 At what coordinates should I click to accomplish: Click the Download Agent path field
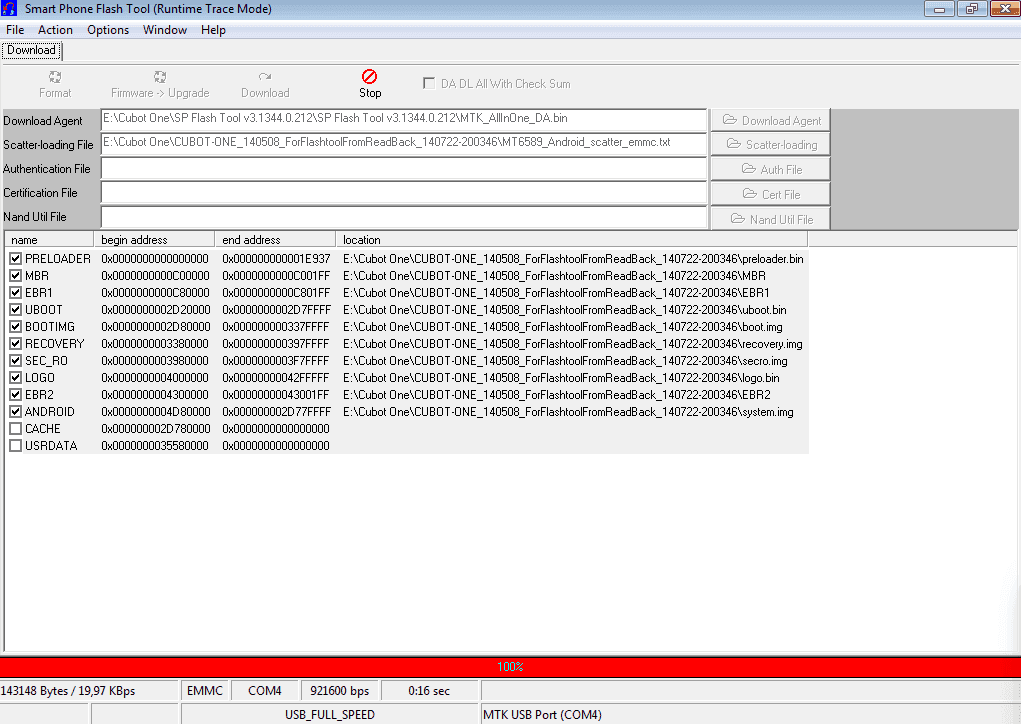pyautogui.click(x=404, y=120)
